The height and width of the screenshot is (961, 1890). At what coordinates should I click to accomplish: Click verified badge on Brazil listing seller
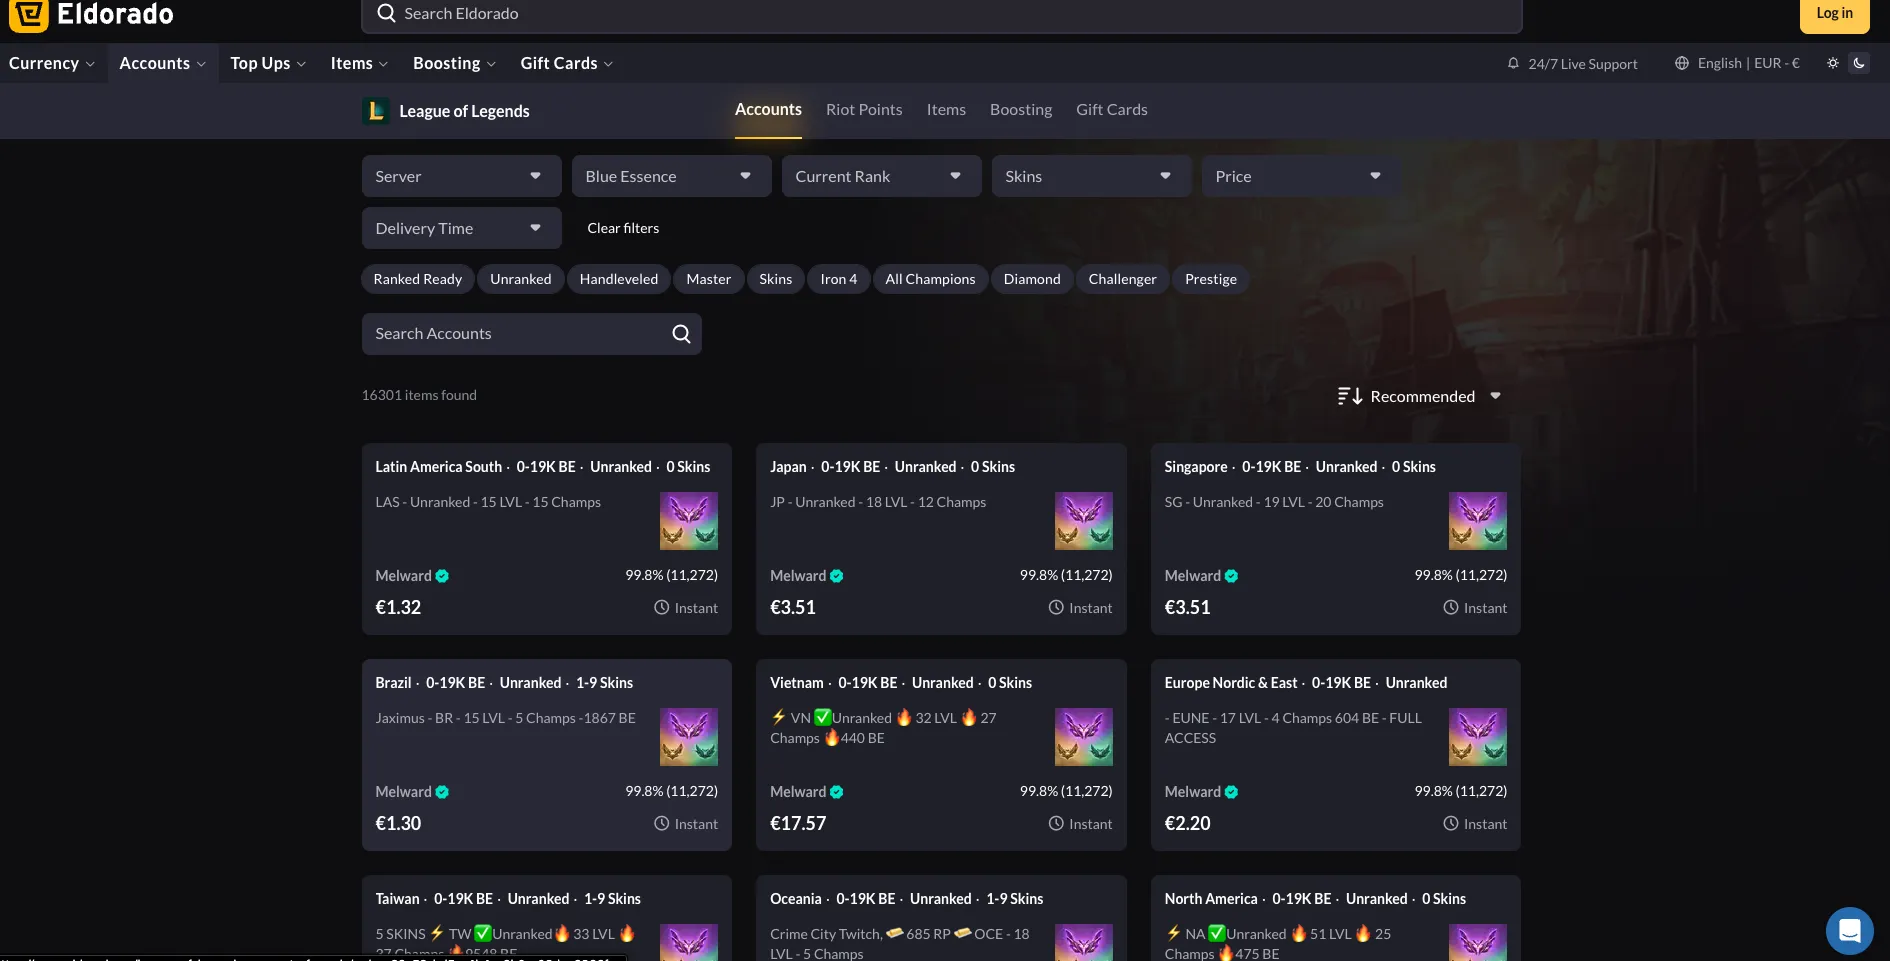tap(442, 792)
